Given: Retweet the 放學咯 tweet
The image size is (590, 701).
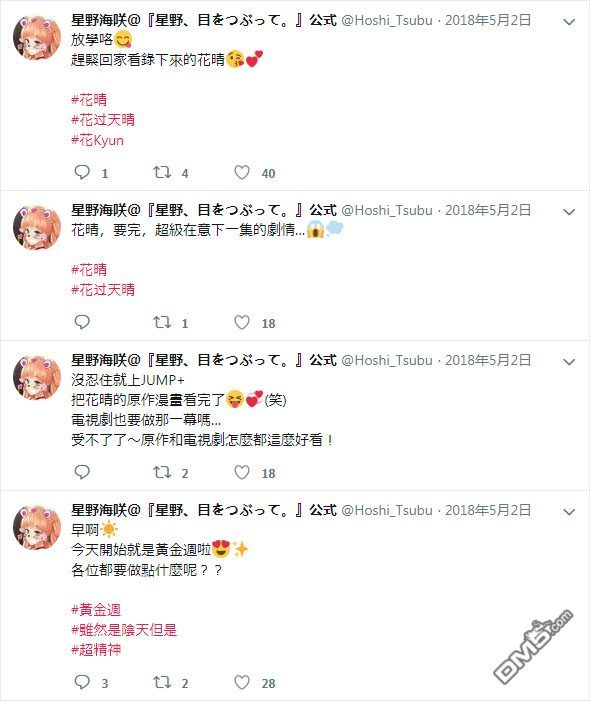Looking at the screenshot, I should click(x=162, y=172).
